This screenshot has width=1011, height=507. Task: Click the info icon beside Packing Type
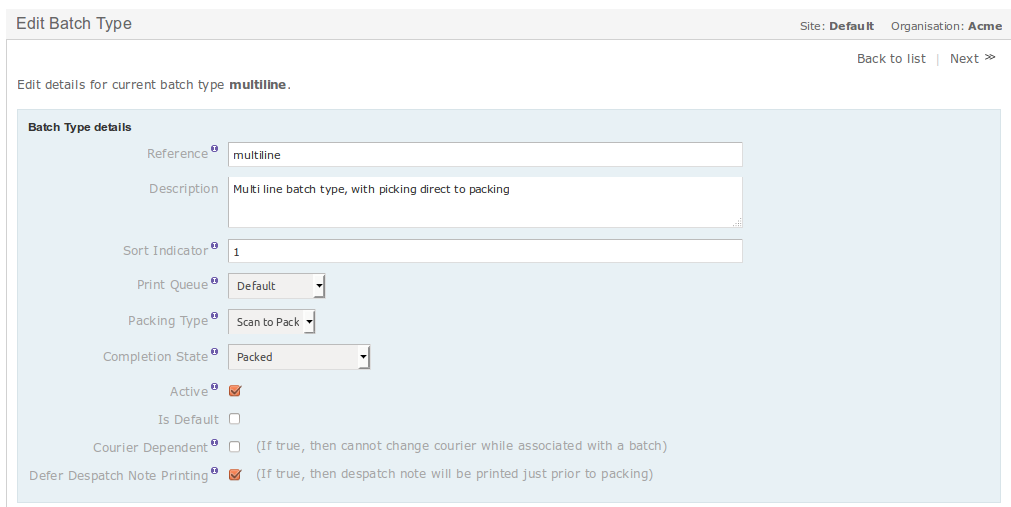point(215,317)
